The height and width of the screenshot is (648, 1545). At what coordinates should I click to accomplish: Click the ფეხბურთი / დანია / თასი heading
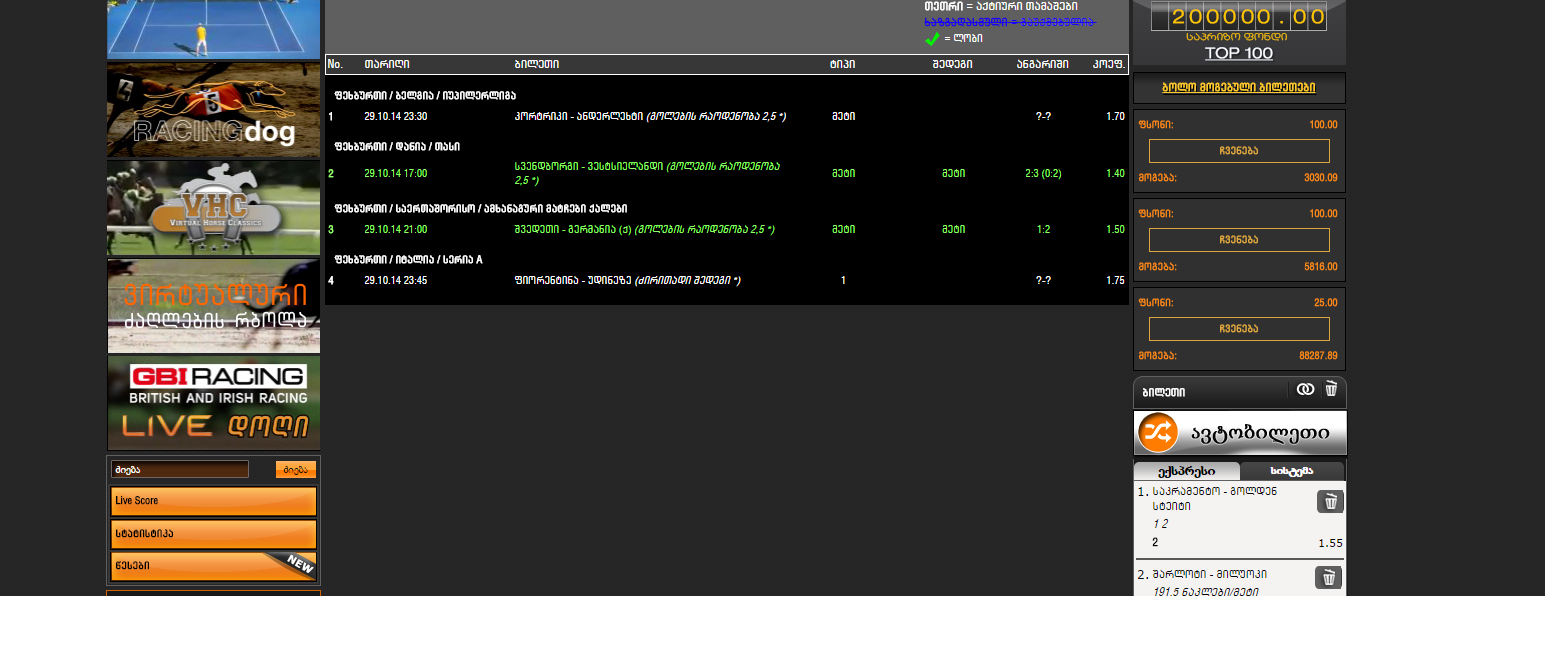397,146
